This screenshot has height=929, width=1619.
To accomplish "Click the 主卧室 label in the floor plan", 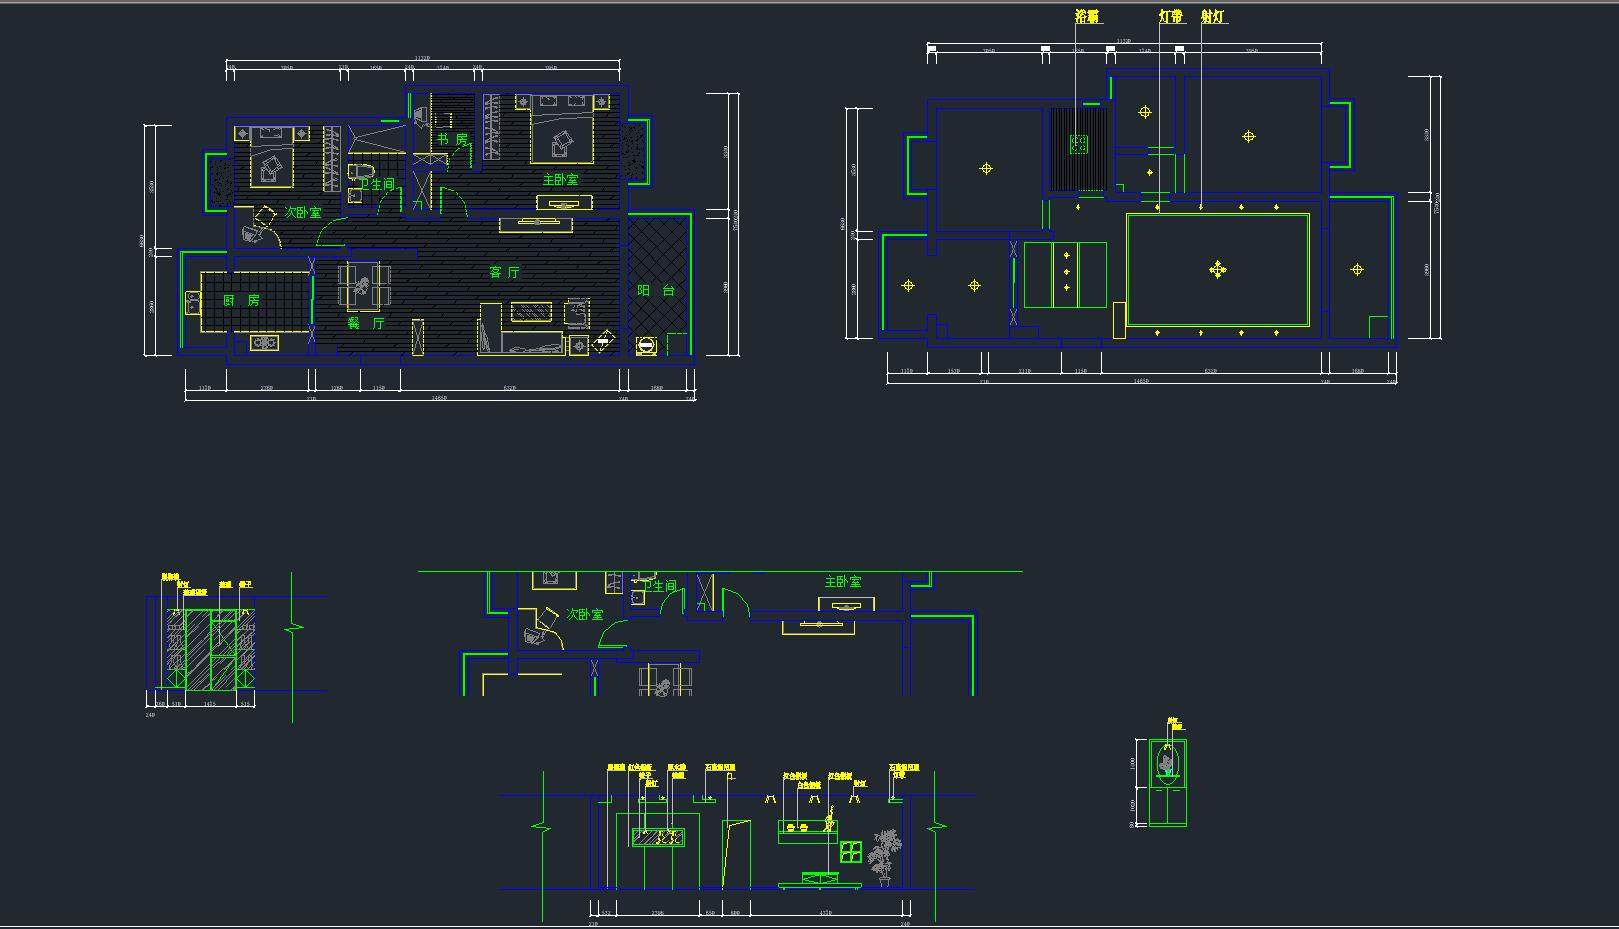I will click(x=560, y=179).
